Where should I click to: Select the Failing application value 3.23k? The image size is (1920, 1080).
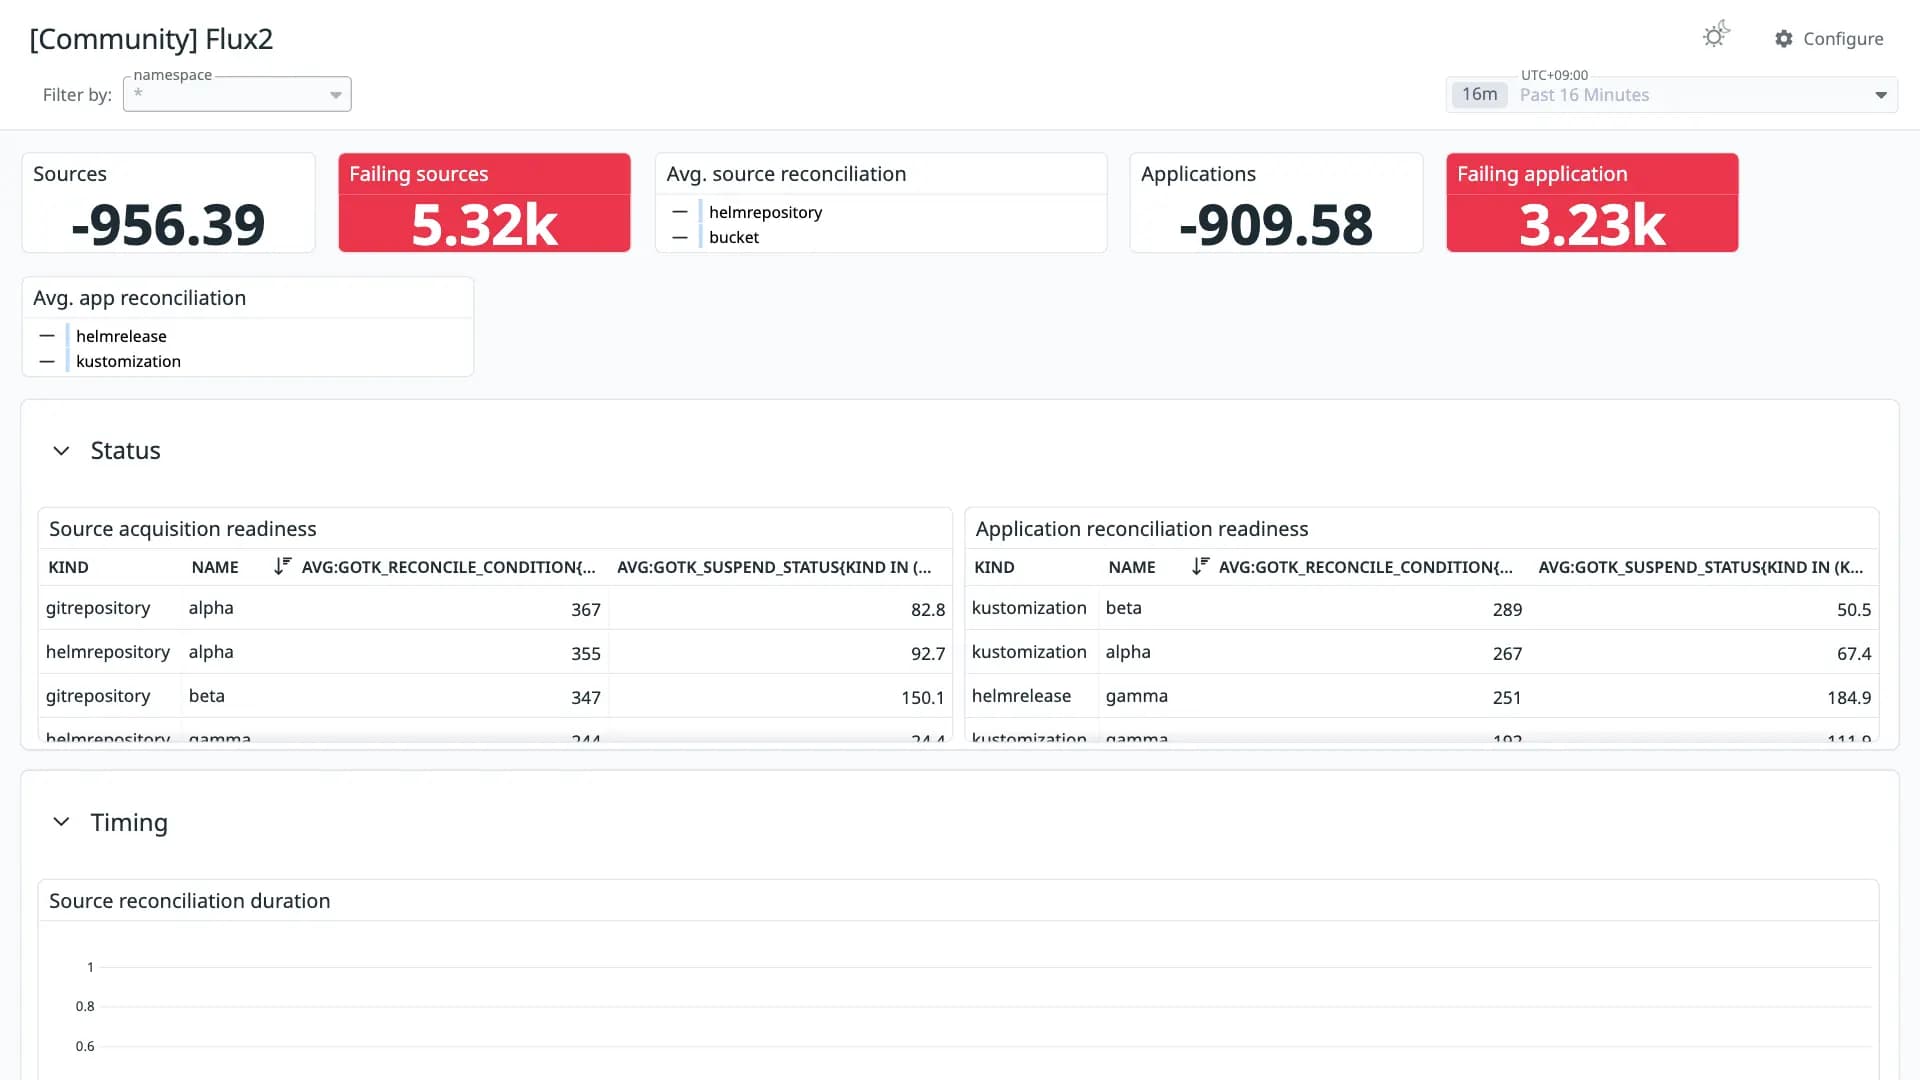[1592, 224]
